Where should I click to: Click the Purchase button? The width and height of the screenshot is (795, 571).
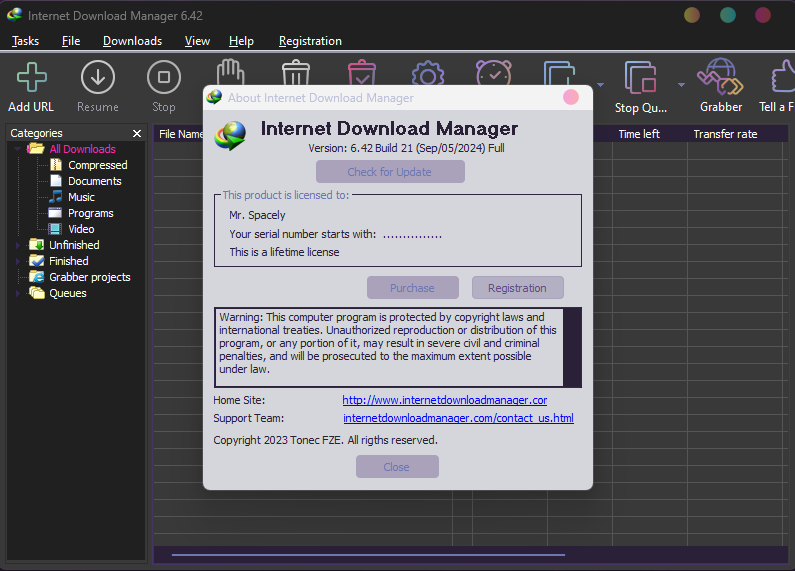413,288
